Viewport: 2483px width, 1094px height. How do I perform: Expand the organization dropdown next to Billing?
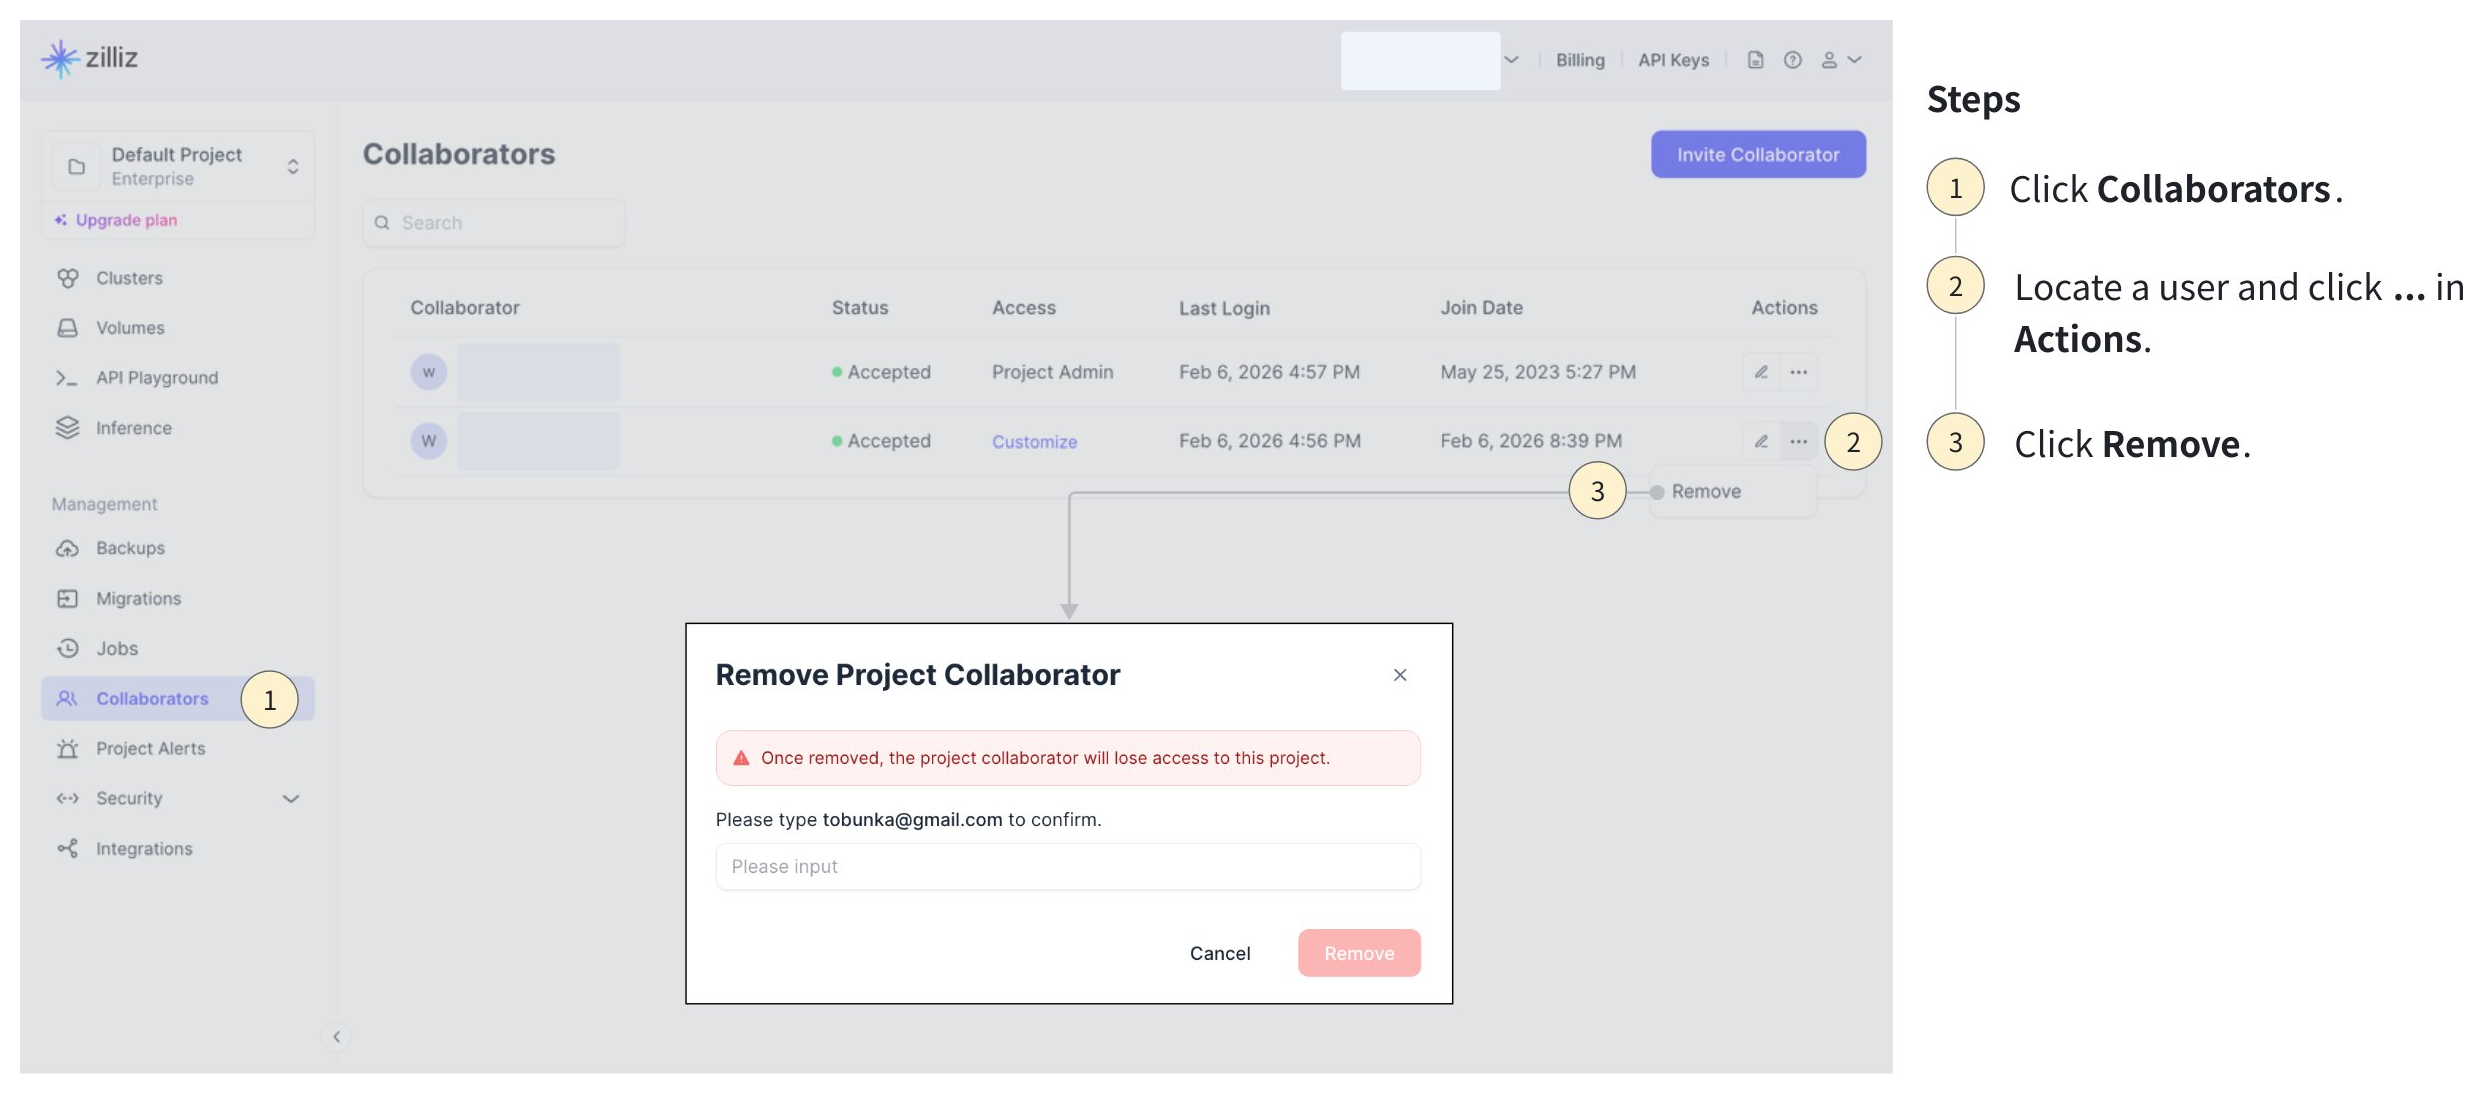(x=1511, y=60)
